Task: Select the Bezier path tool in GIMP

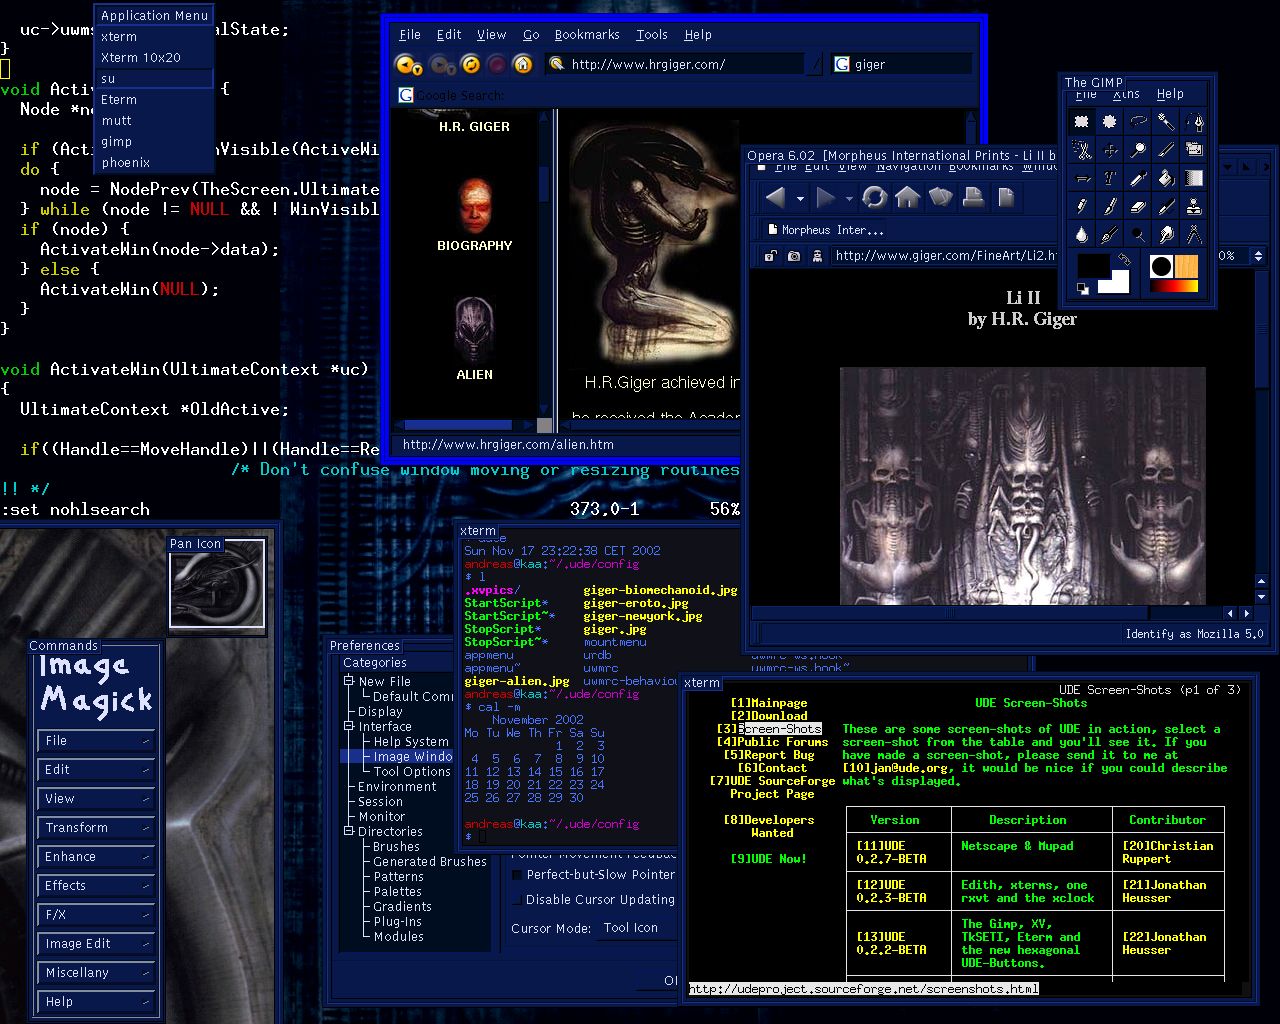Action: (x=1195, y=121)
